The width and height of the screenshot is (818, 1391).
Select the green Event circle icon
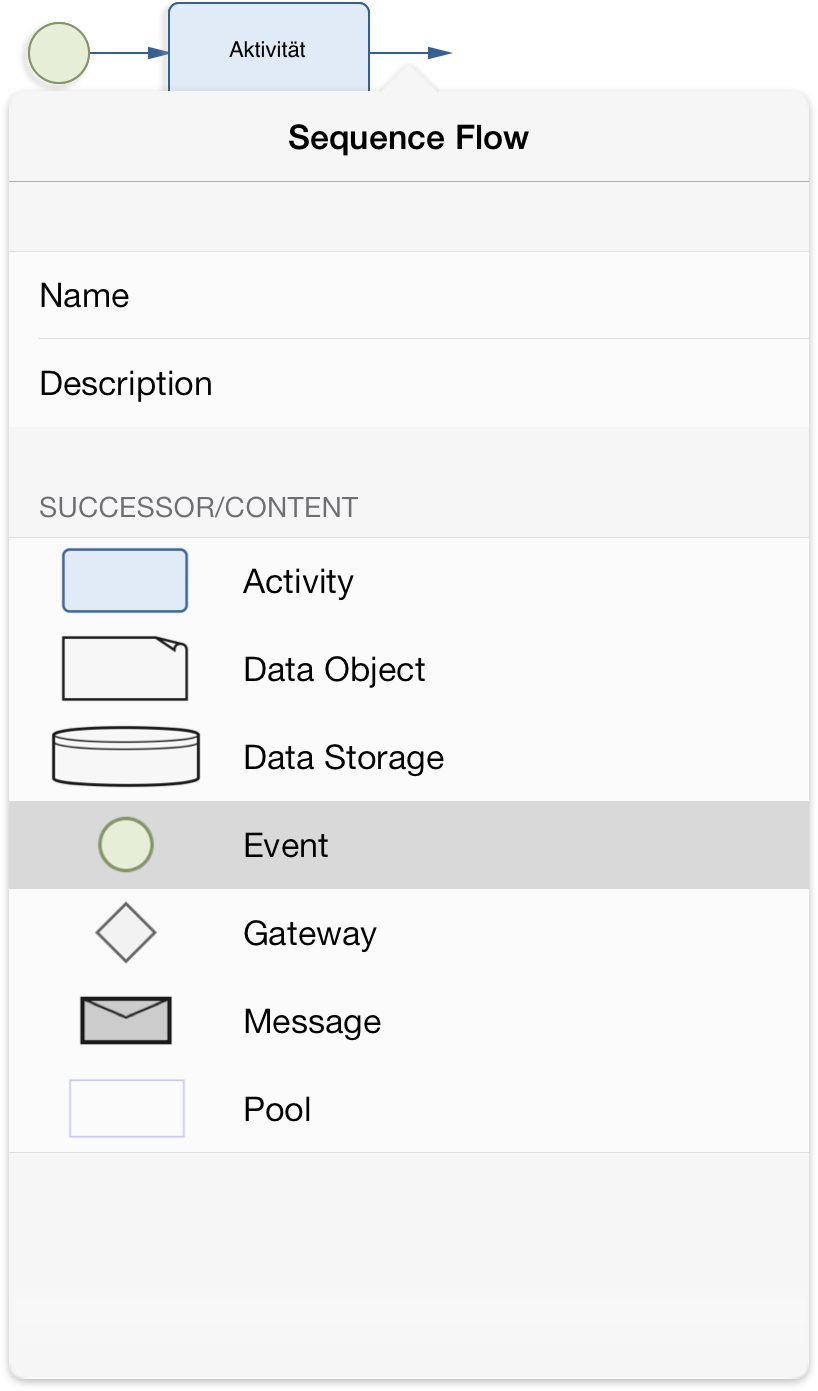pyautogui.click(x=126, y=844)
